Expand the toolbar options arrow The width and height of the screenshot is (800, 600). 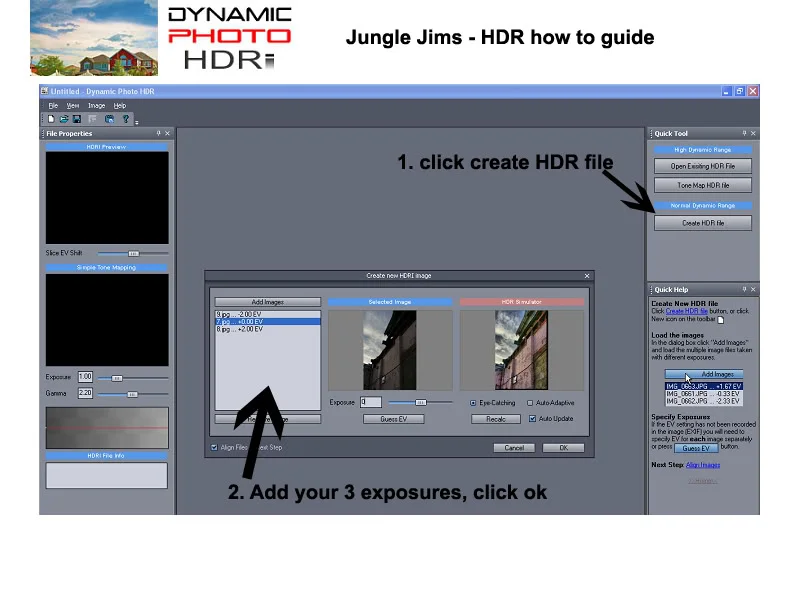(137, 121)
